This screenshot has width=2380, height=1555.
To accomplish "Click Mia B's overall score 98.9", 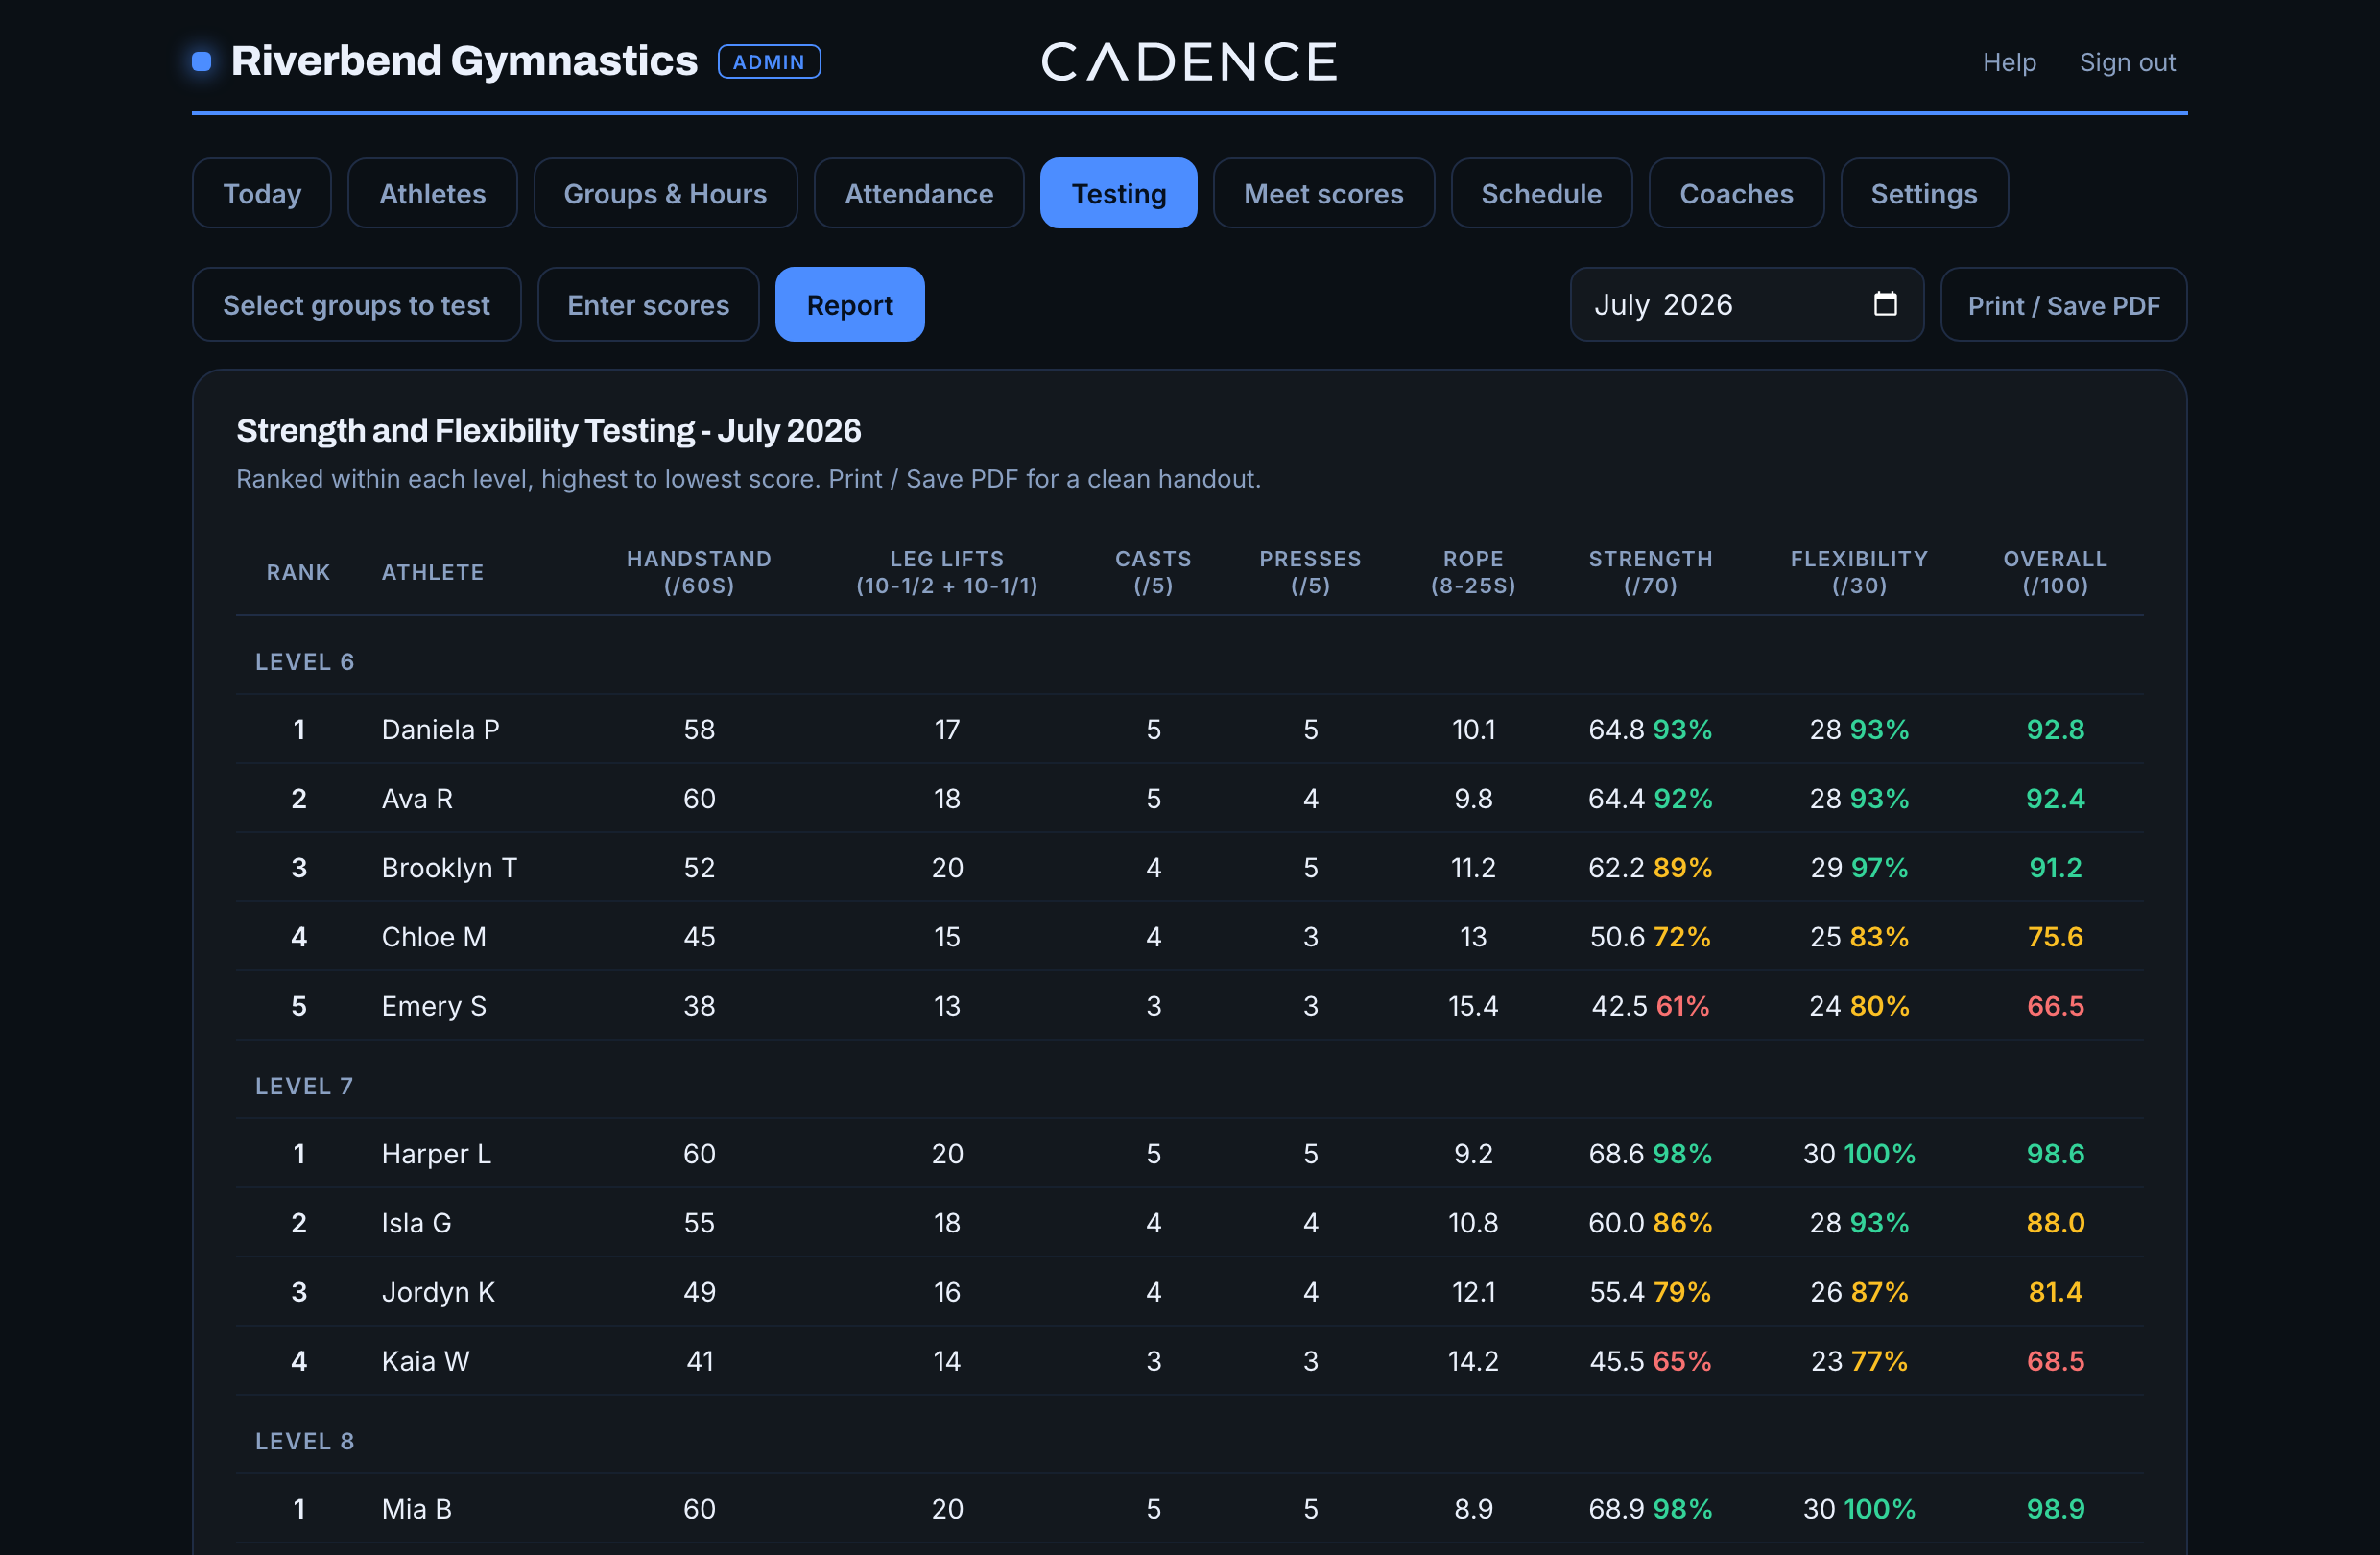I will tap(2055, 1508).
